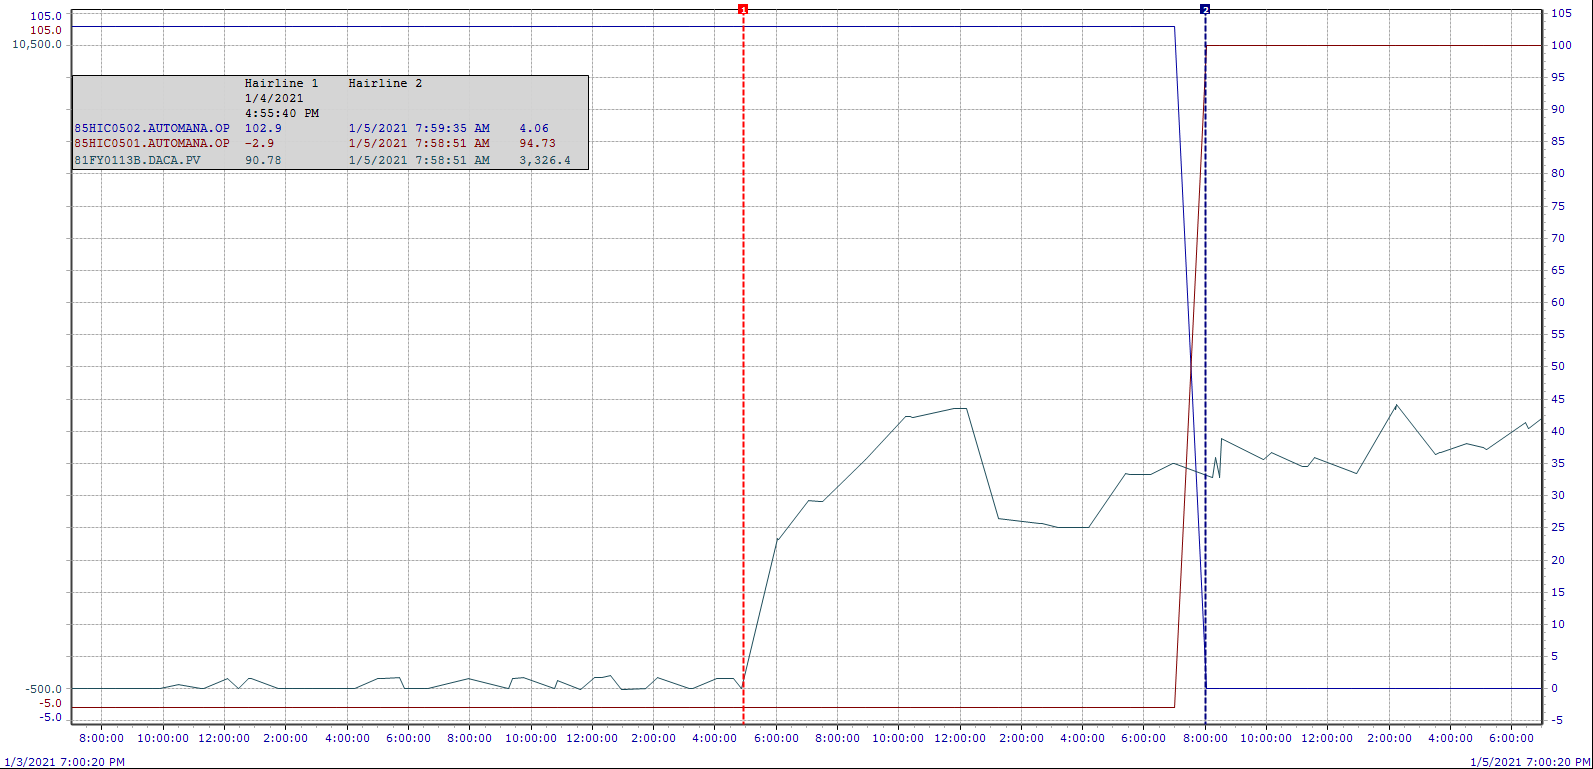This screenshot has width=1593, height=769.
Task: Click the chart start time 1/3/2021 7:00:20 PM
Action: click(65, 762)
